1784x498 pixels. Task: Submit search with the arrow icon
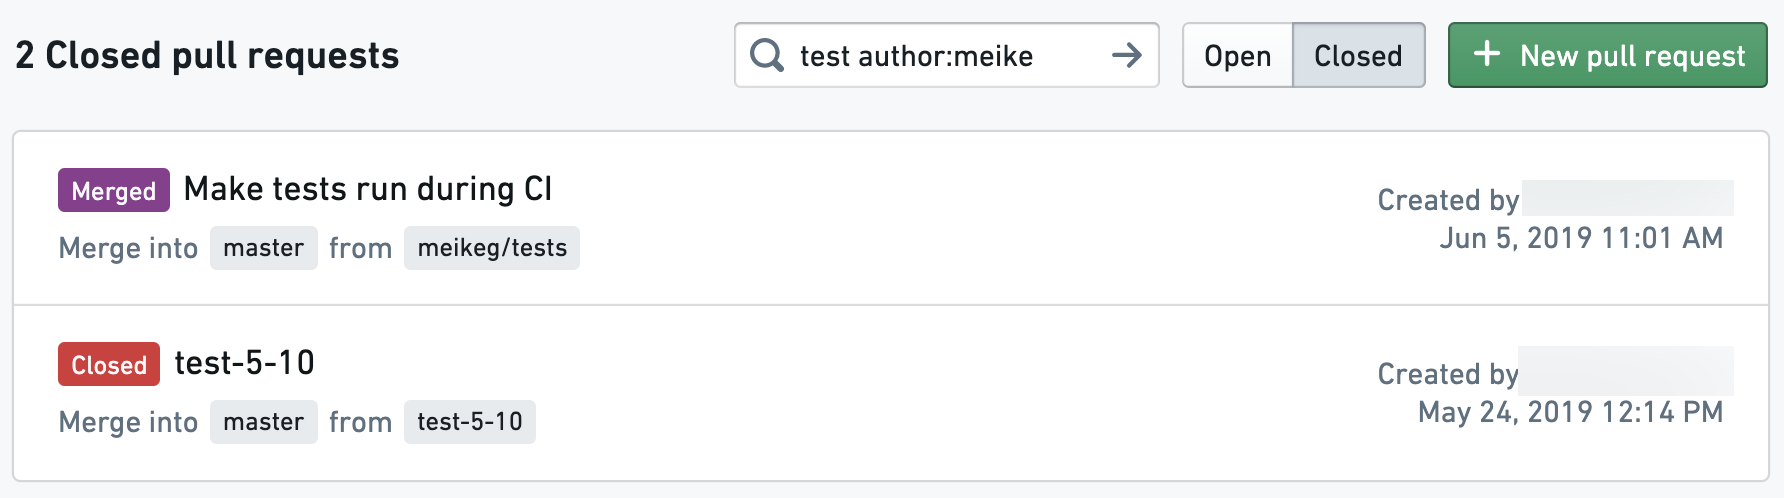(1127, 55)
